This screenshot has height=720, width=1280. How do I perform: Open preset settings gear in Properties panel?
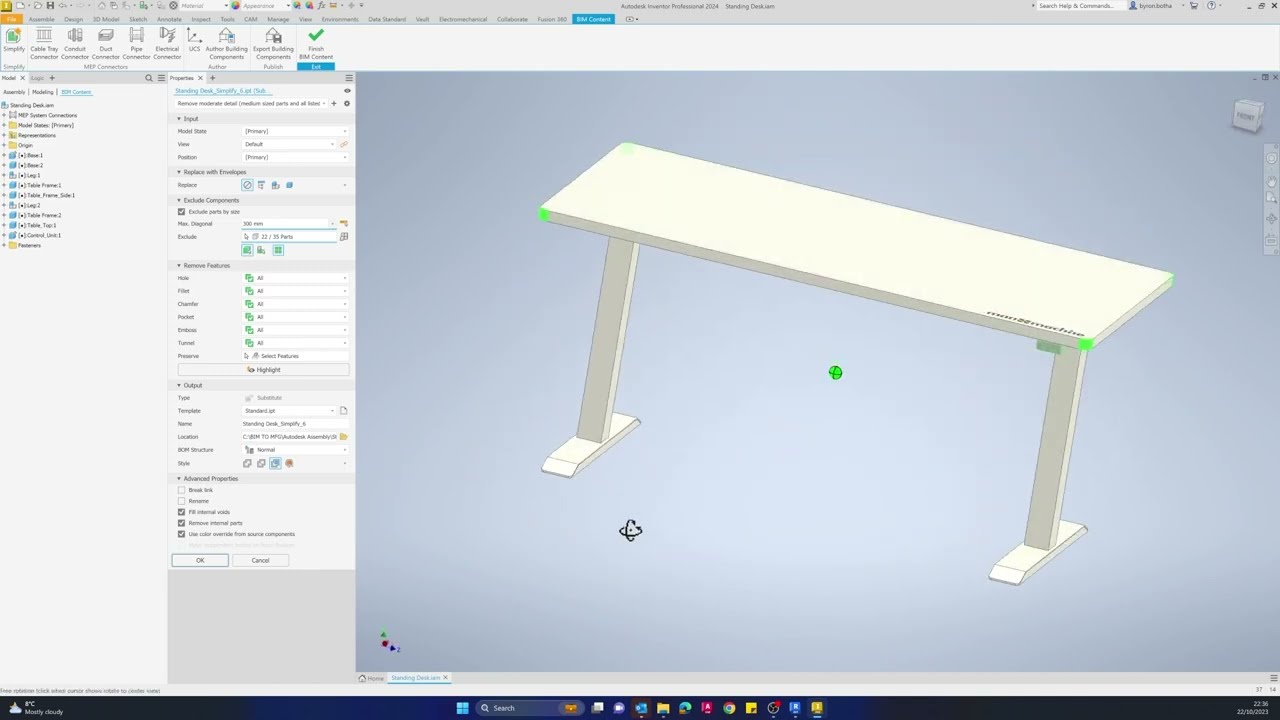pos(347,103)
